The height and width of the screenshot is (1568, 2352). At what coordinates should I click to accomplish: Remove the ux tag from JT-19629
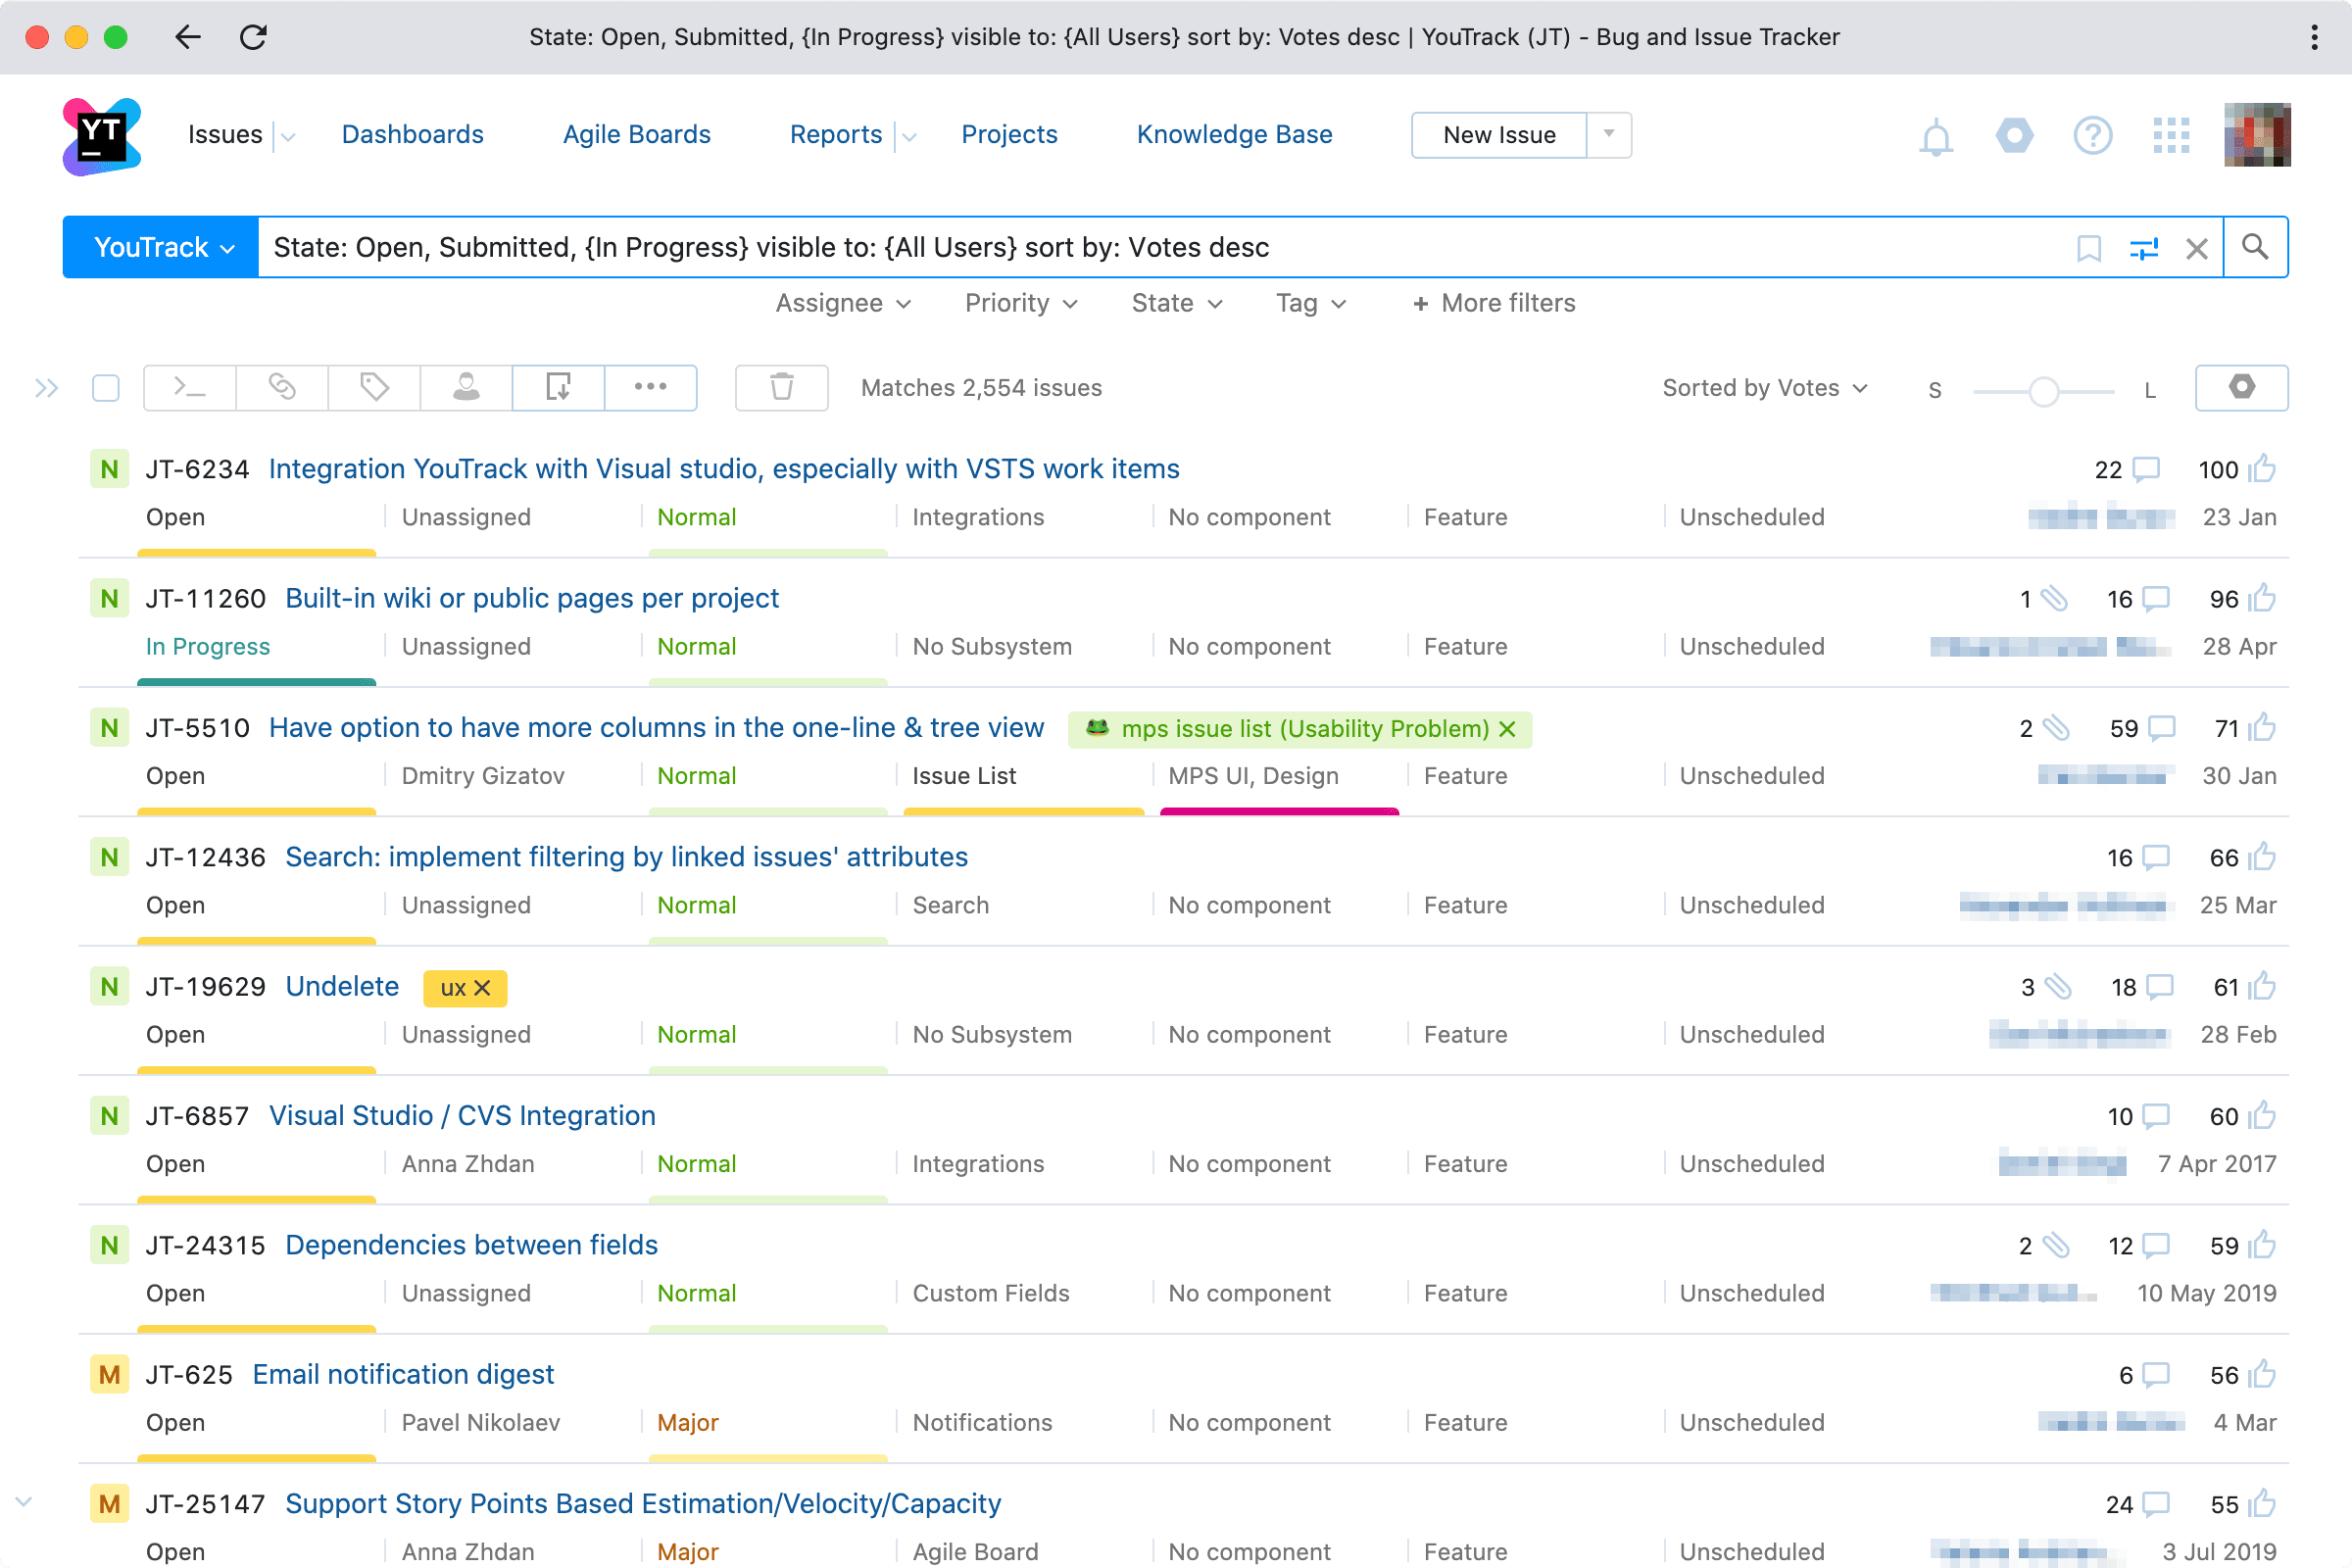482,988
